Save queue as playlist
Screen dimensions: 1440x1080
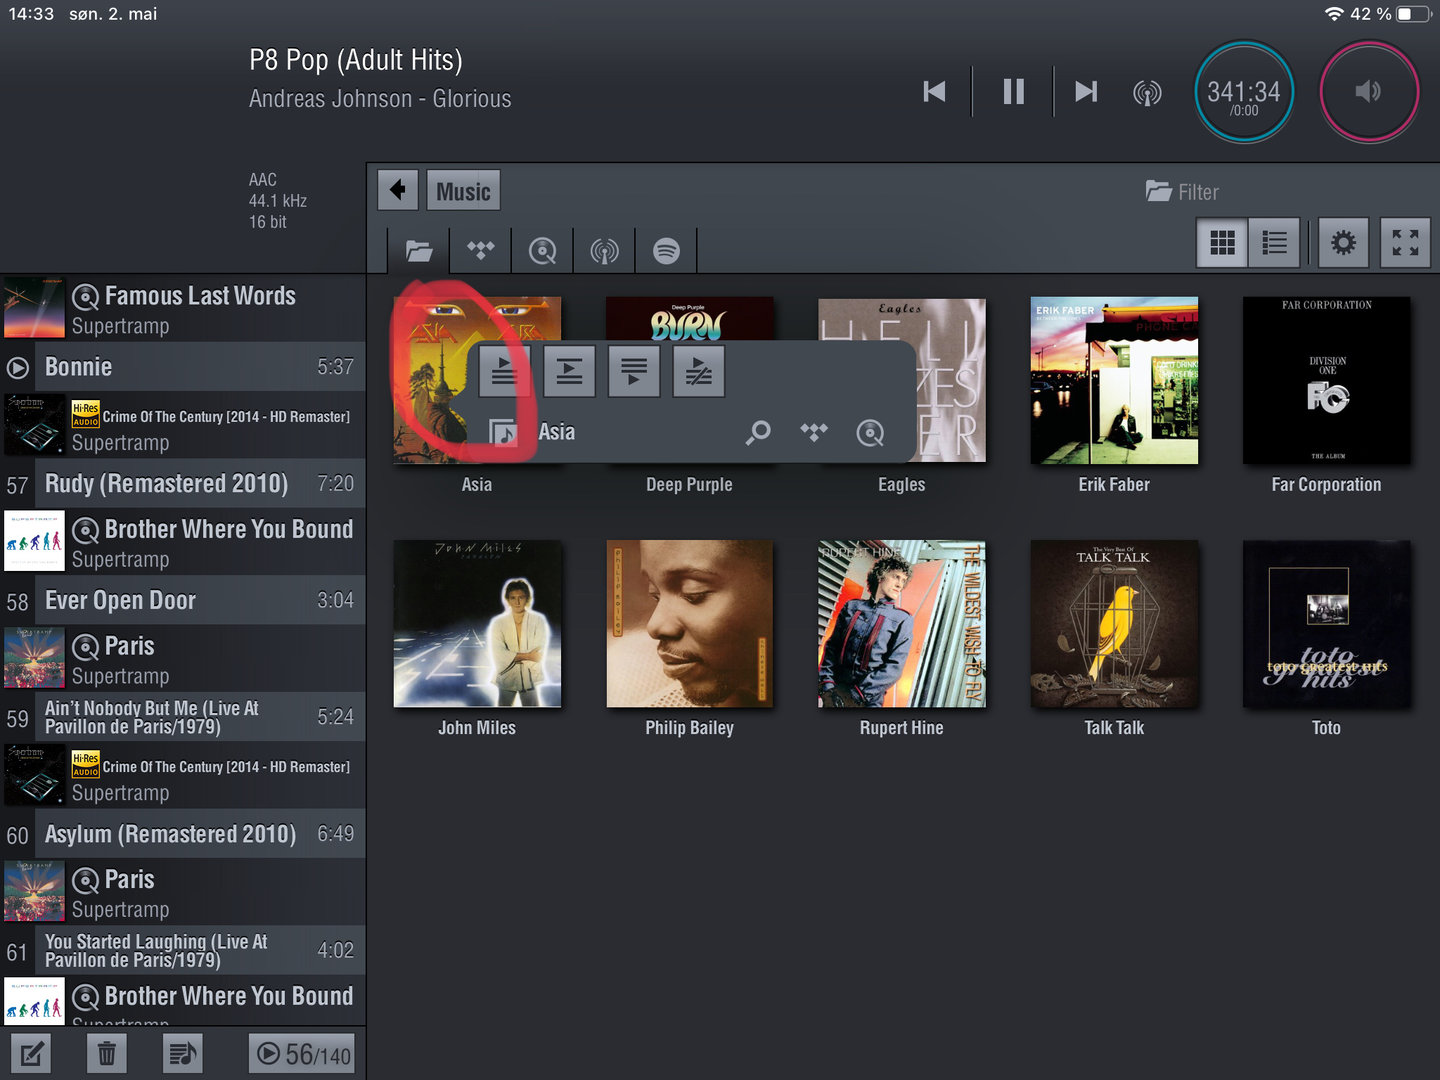tap(183, 1053)
